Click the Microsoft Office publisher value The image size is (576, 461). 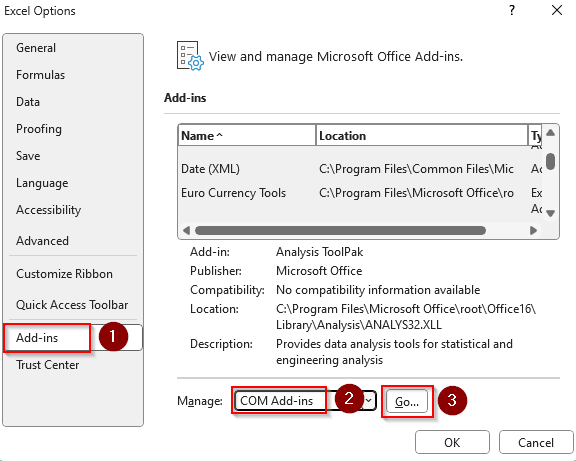click(319, 271)
